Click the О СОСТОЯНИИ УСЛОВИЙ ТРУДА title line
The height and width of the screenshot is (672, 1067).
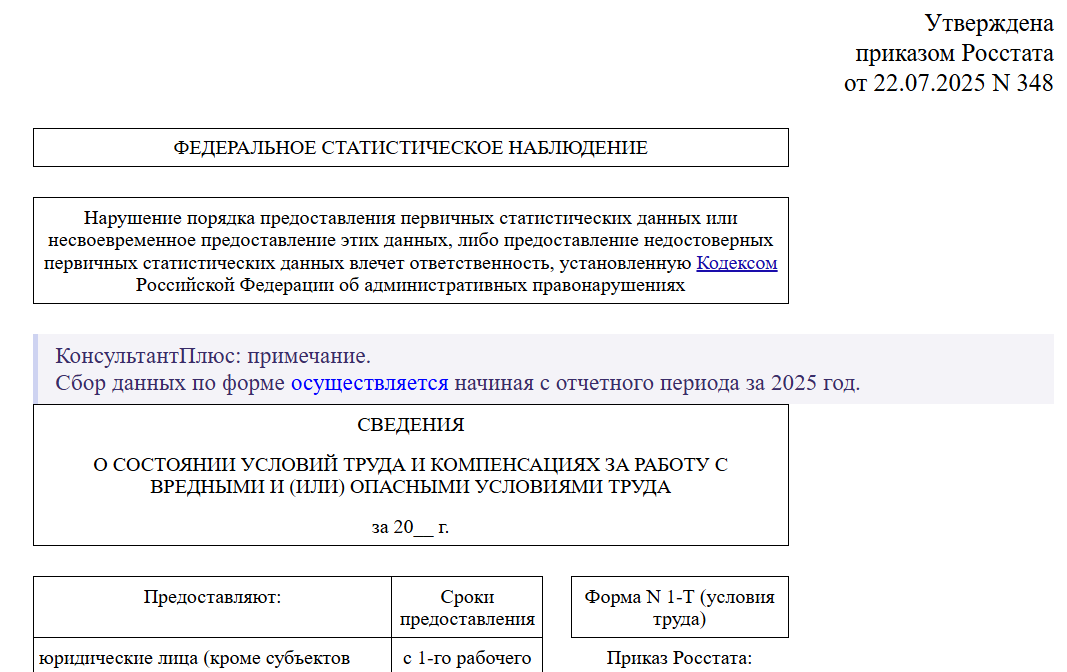(410, 466)
